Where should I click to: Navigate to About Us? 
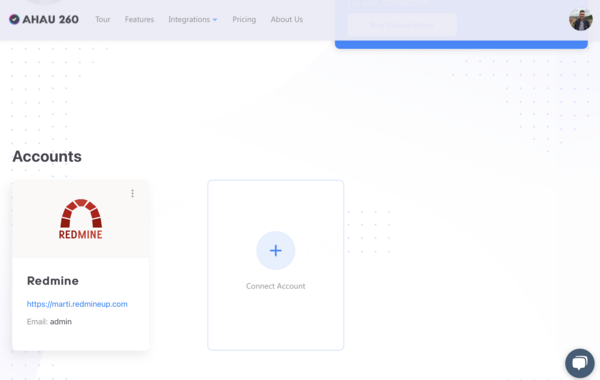click(287, 19)
